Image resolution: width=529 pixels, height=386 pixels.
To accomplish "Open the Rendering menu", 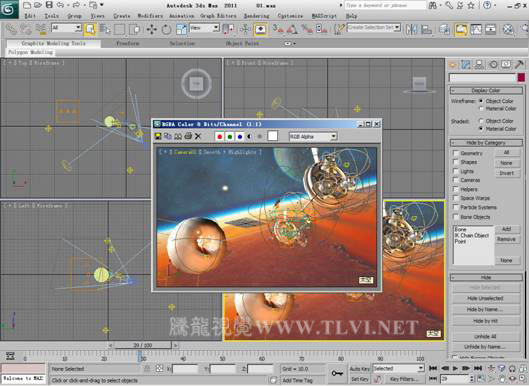I will (256, 16).
